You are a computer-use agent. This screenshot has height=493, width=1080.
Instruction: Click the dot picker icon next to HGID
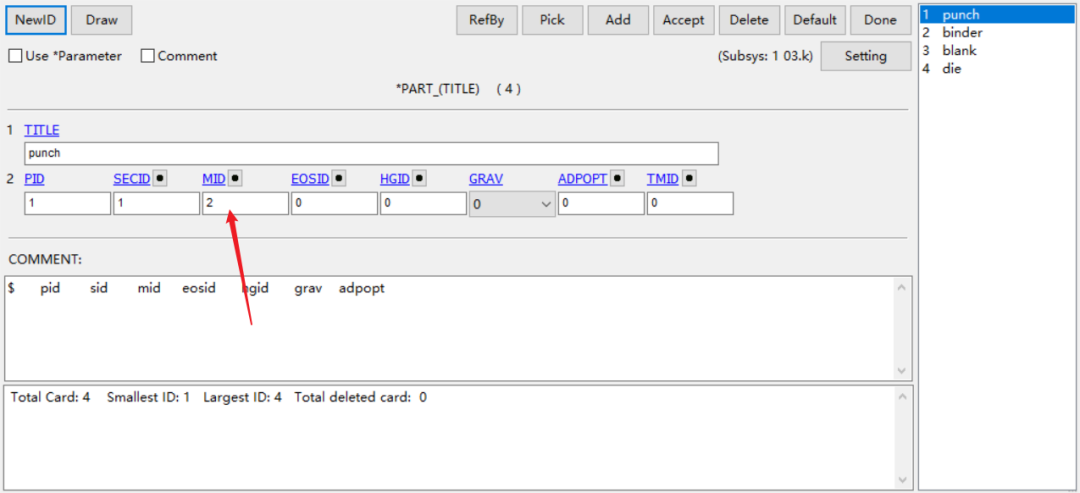(x=419, y=178)
